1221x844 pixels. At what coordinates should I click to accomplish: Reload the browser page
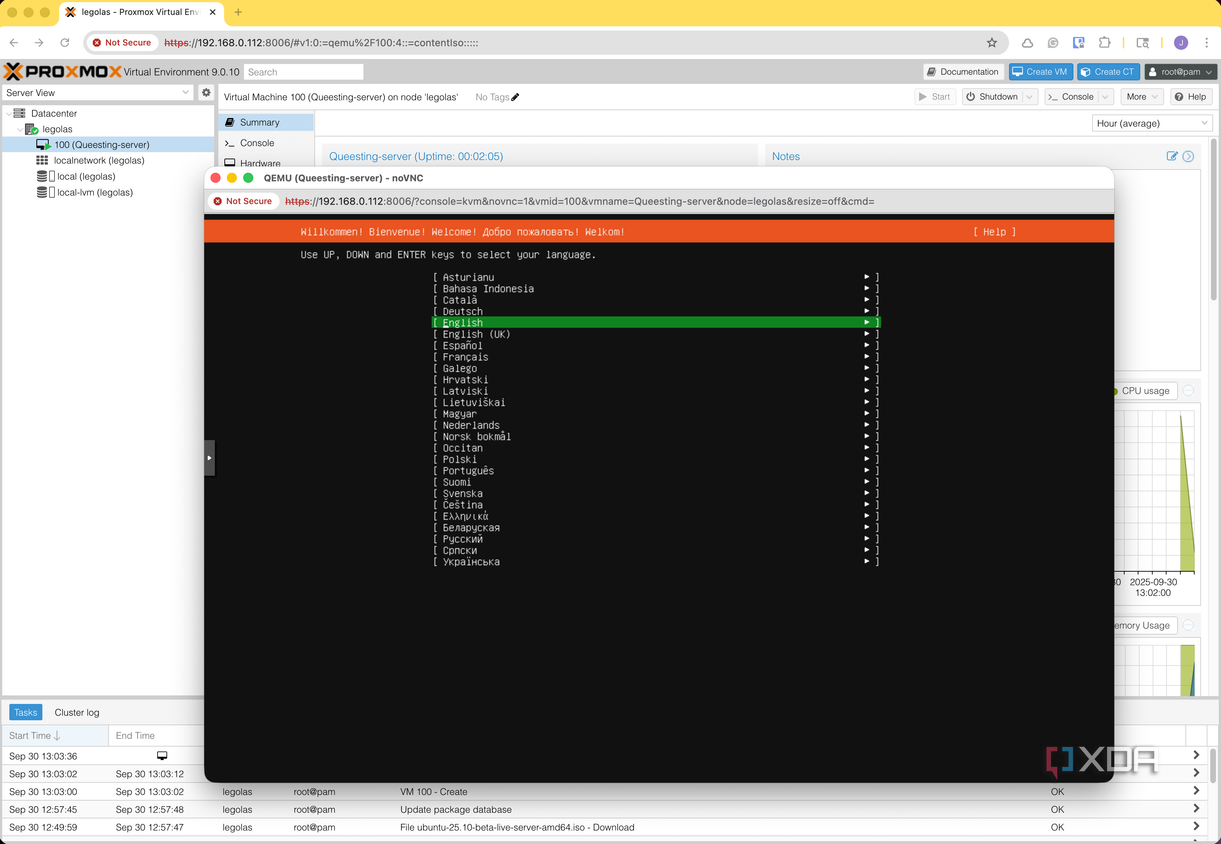[x=65, y=43]
